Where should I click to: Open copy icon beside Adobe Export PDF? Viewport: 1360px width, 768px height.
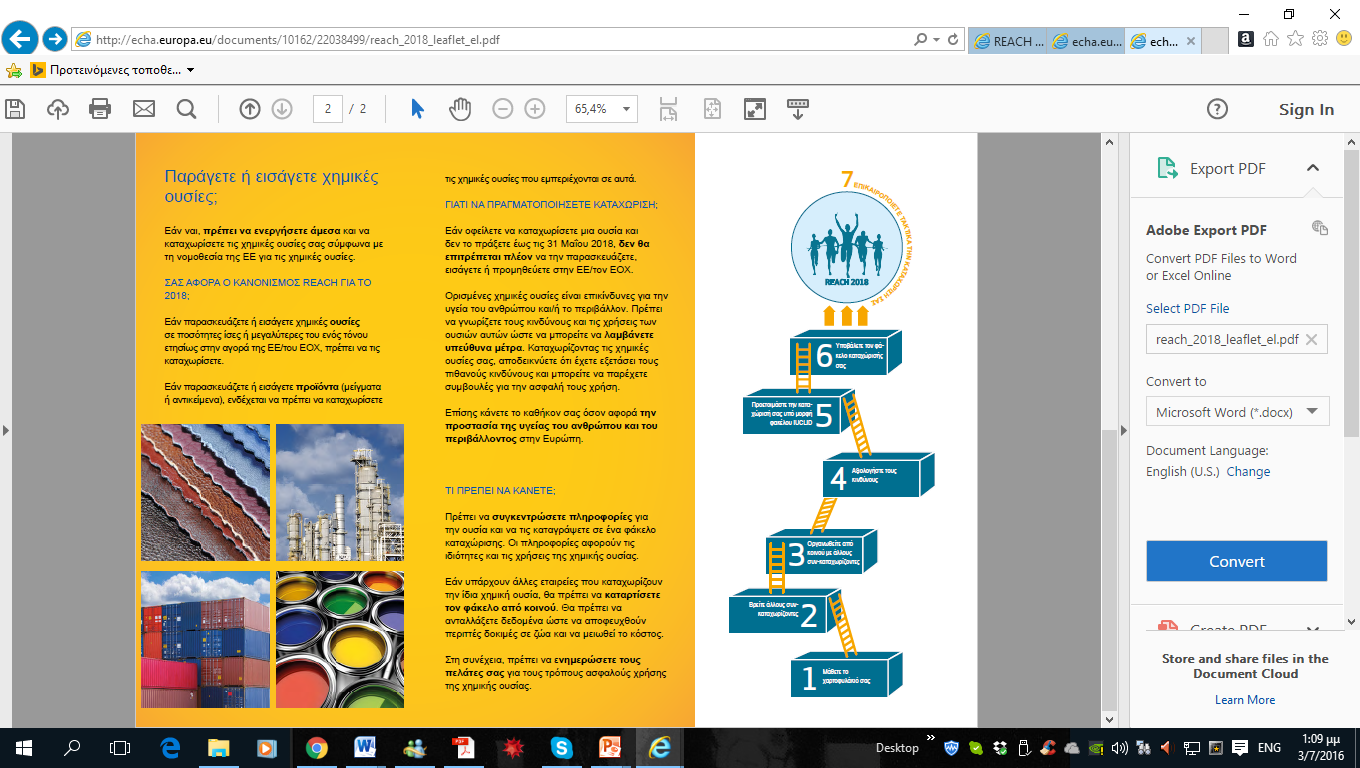tap(1320, 229)
